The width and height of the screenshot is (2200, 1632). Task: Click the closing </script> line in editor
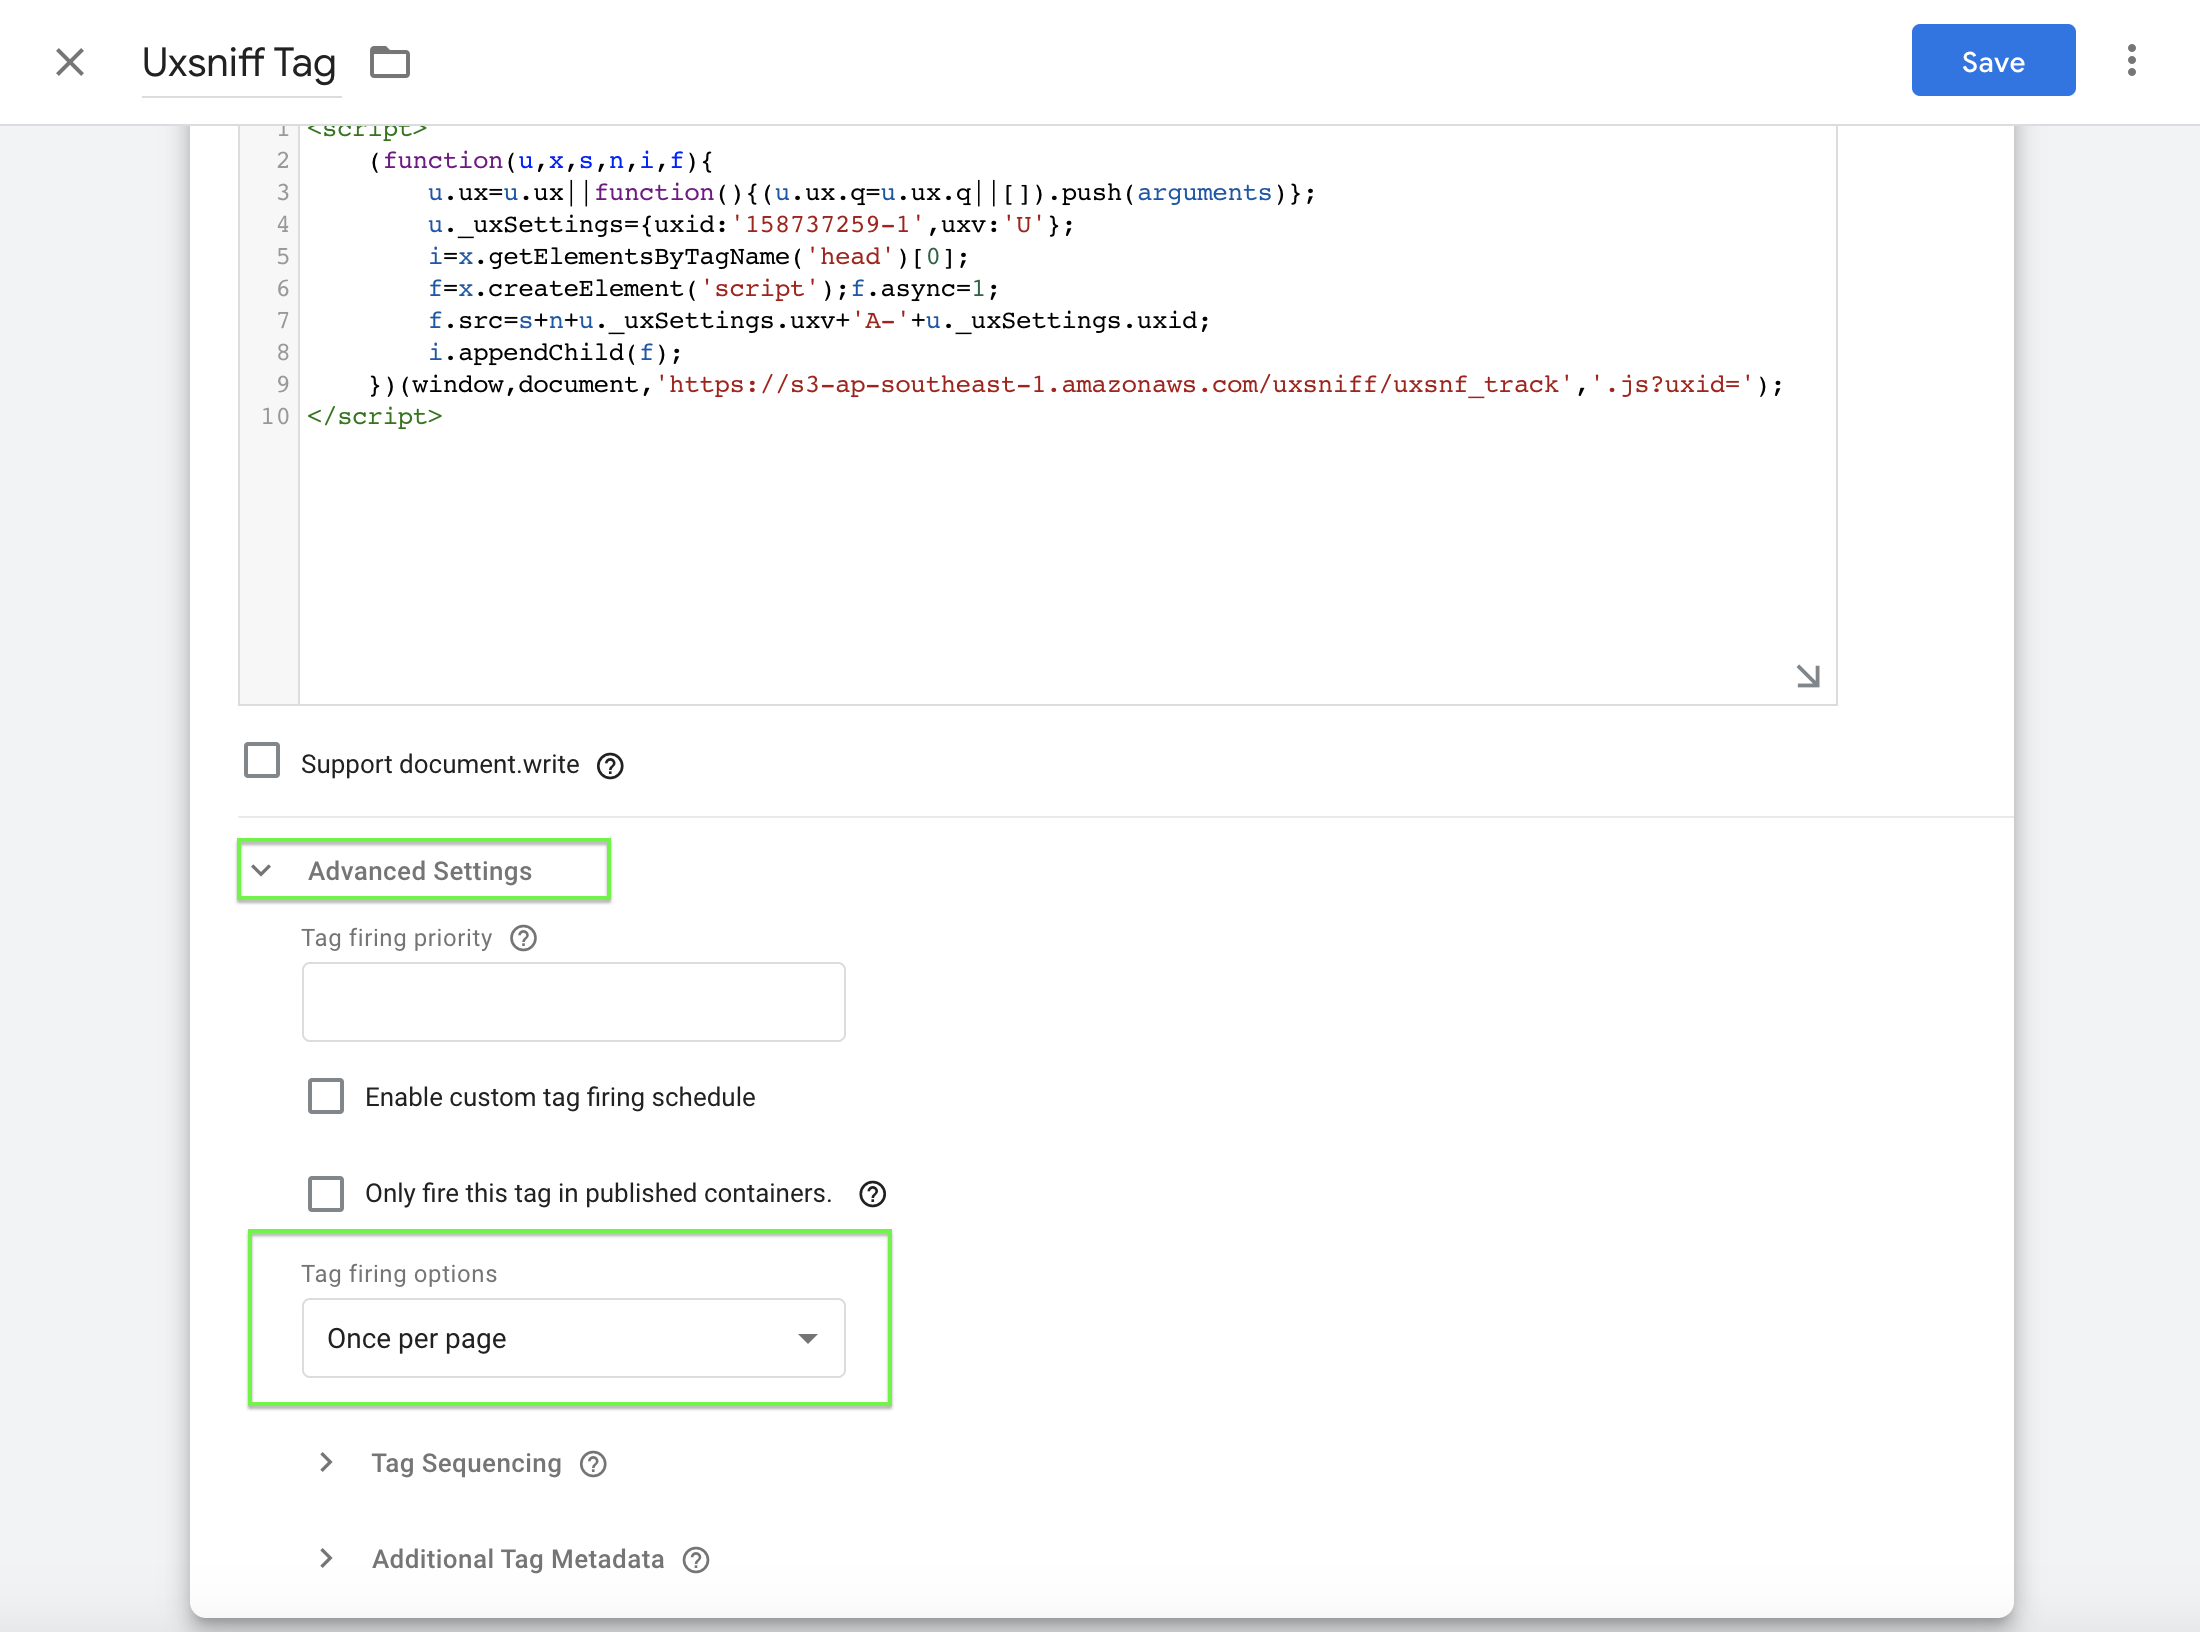coord(374,416)
